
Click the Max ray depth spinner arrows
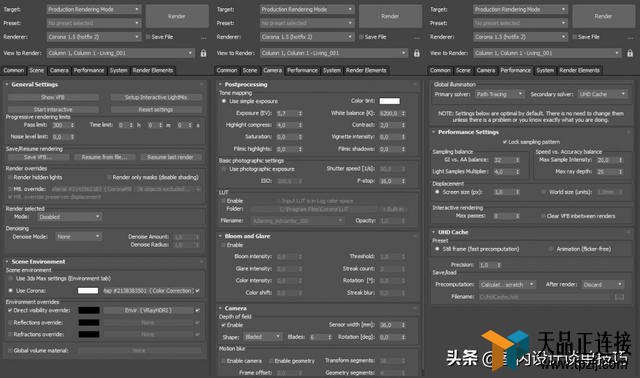coord(620,172)
